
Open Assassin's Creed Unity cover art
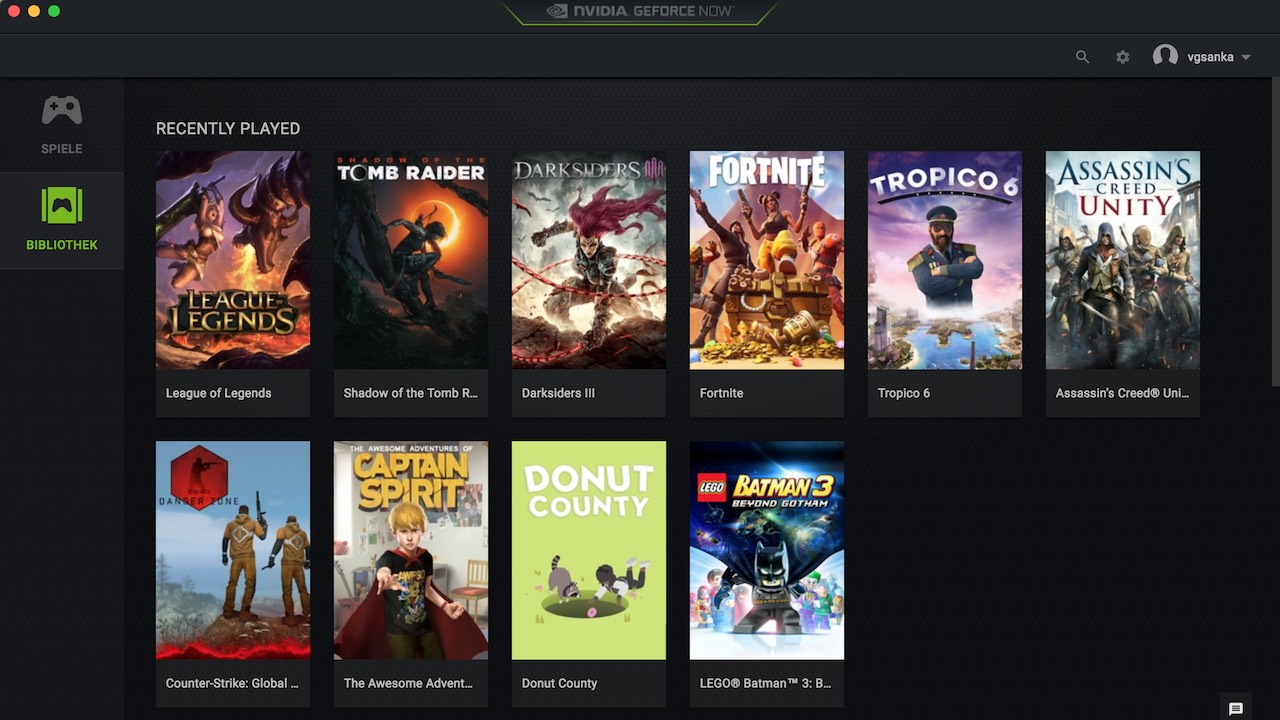(1123, 260)
